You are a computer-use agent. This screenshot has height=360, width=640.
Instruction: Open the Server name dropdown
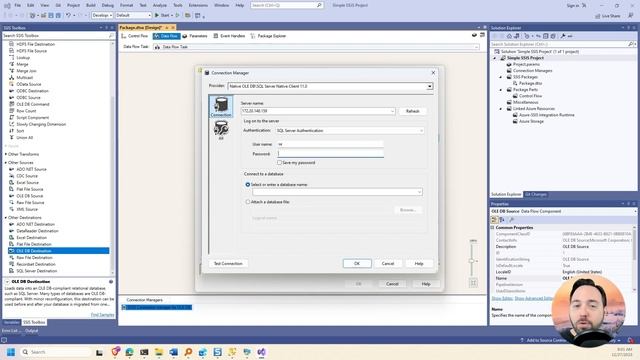click(x=392, y=111)
